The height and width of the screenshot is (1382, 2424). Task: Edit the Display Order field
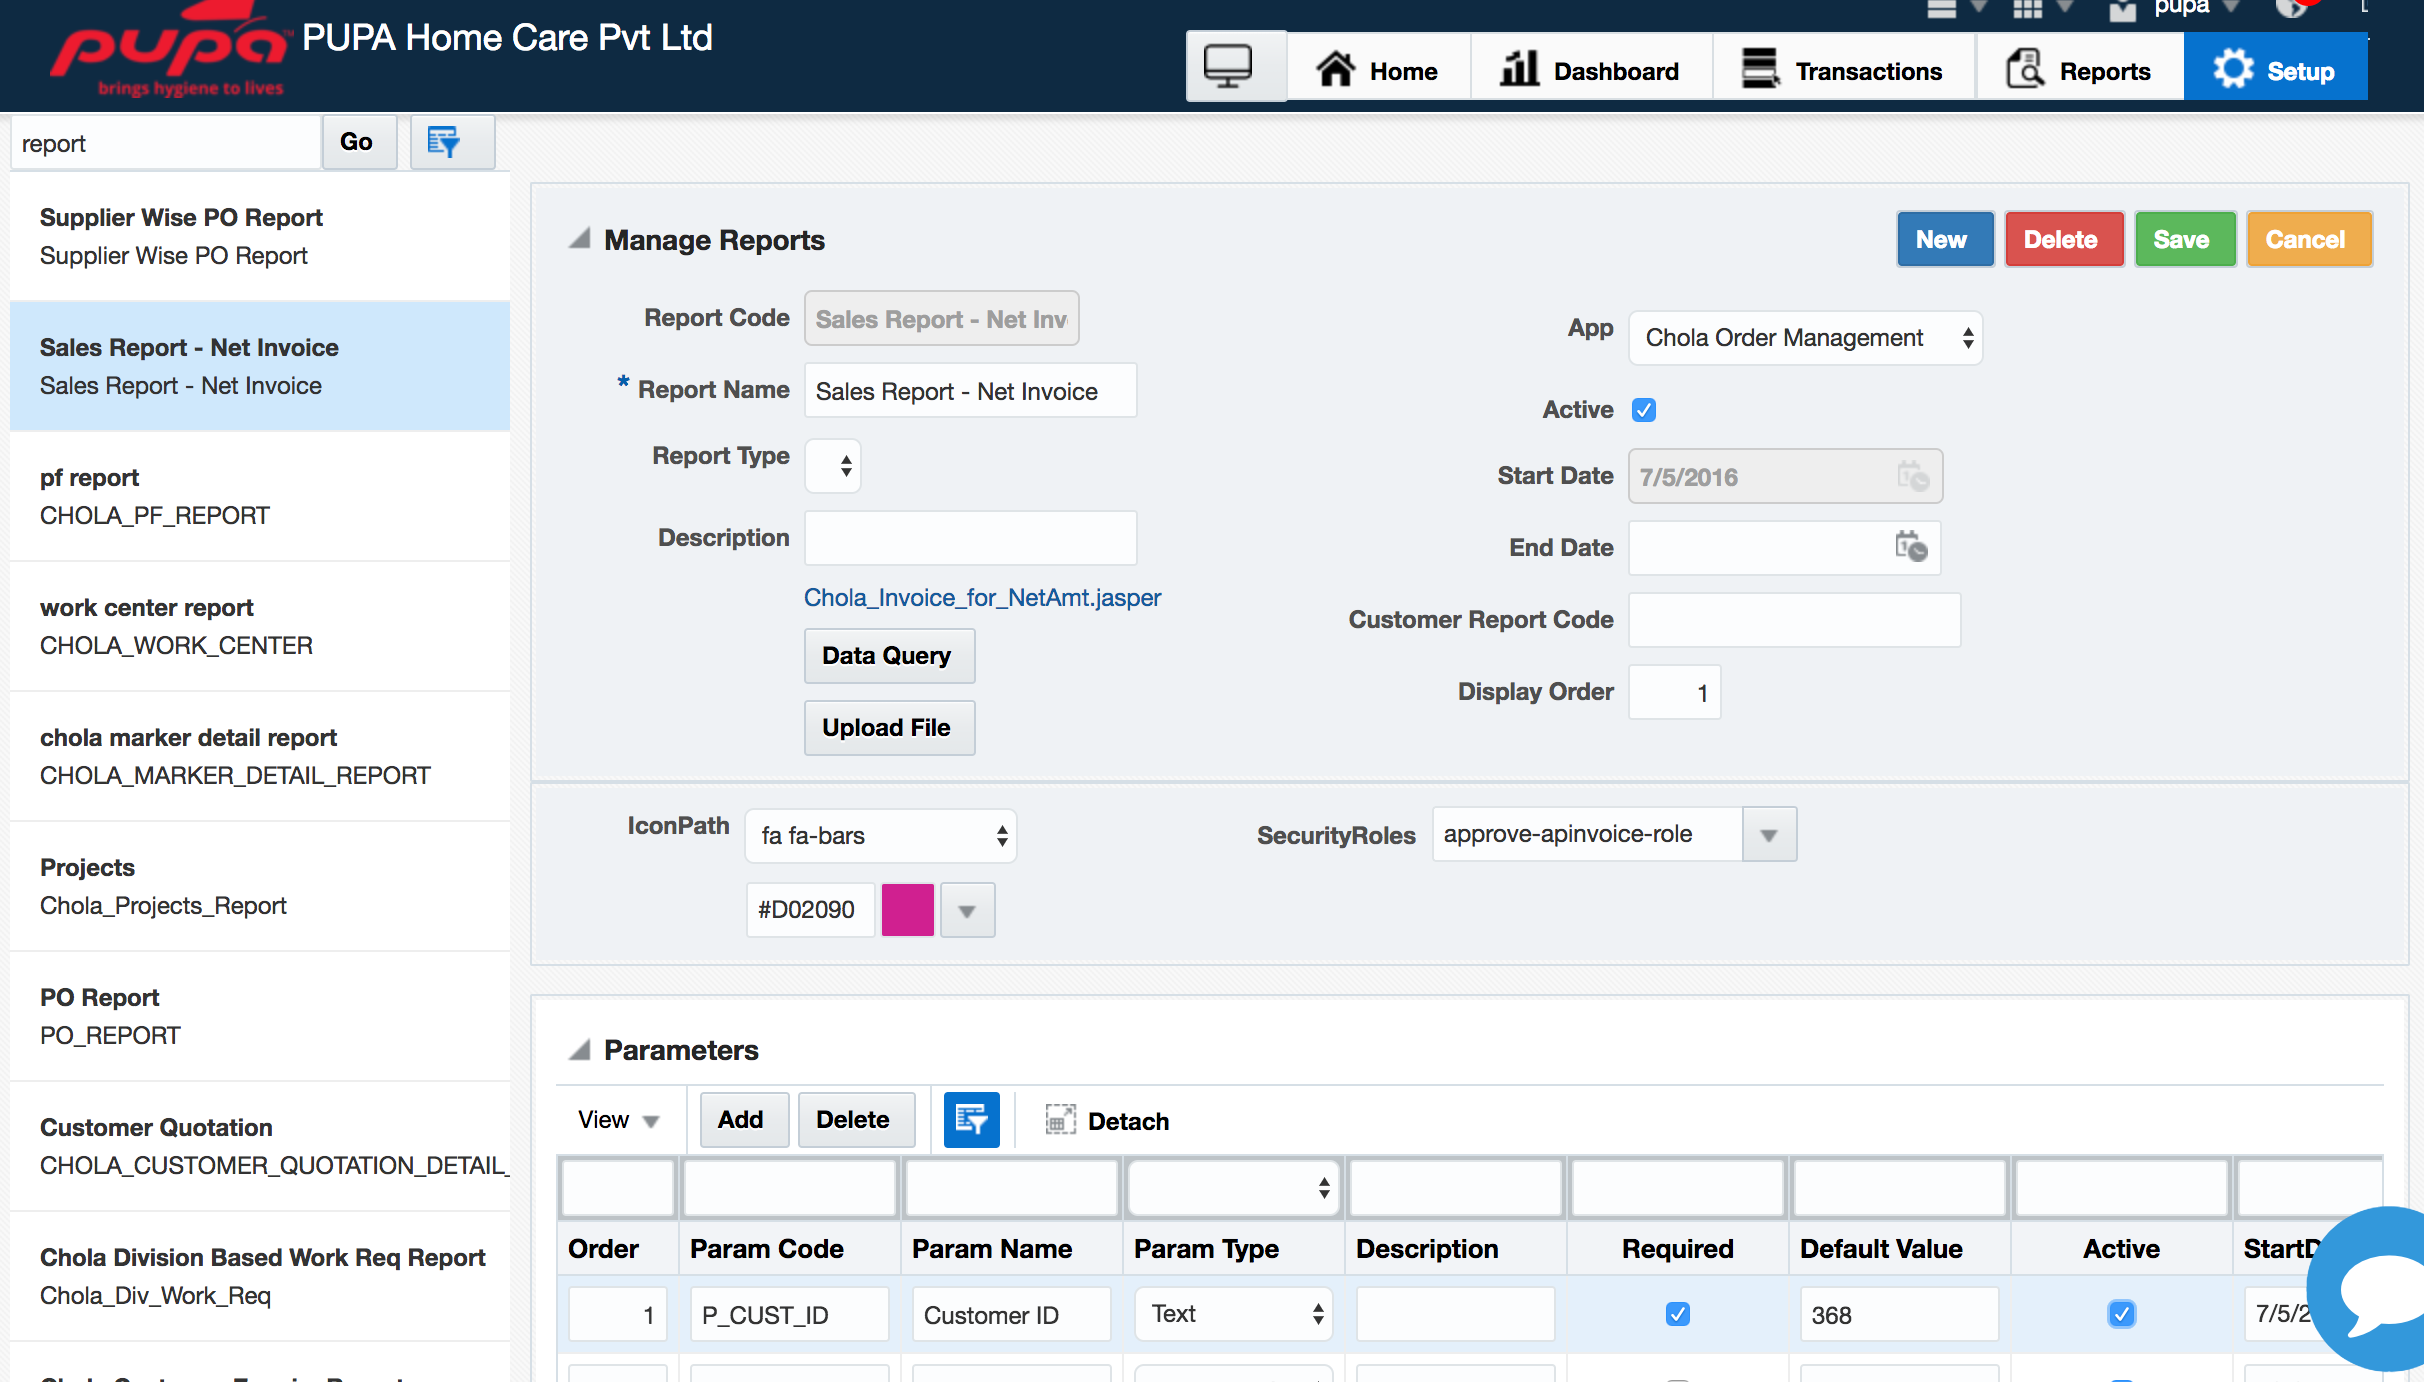pos(1674,692)
